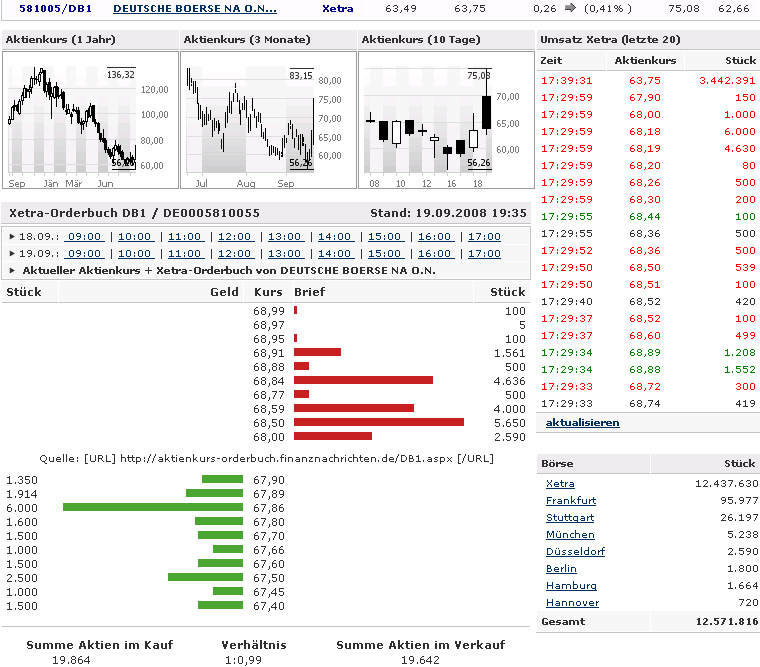Click Summe Aktien im Kauf value 19.864
Image resolution: width=760 pixels, height=667 pixels.
[71, 660]
